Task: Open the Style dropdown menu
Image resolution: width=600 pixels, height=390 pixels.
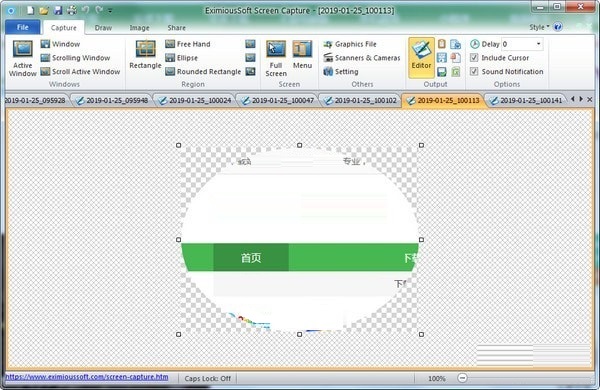Action: click(539, 27)
